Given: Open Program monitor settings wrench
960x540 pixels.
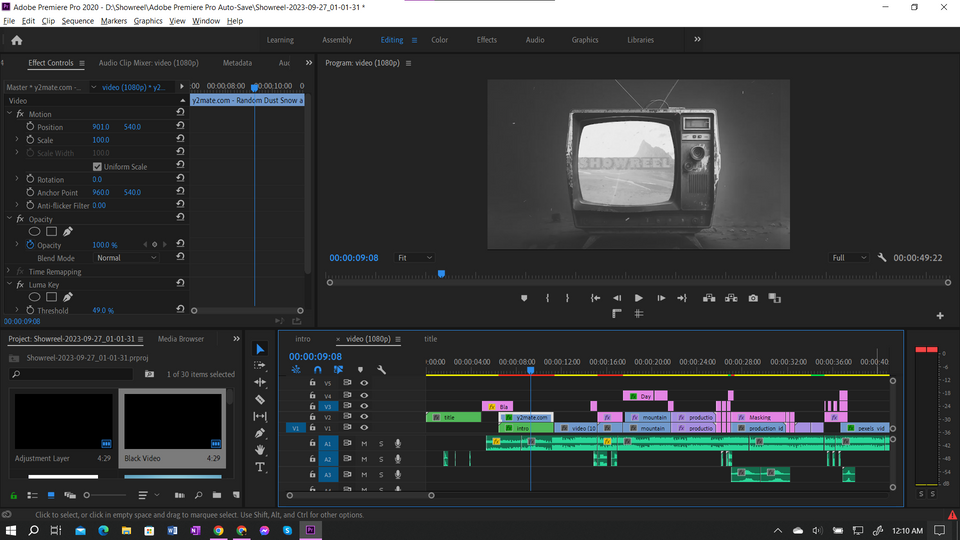Looking at the screenshot, I should pos(882,258).
